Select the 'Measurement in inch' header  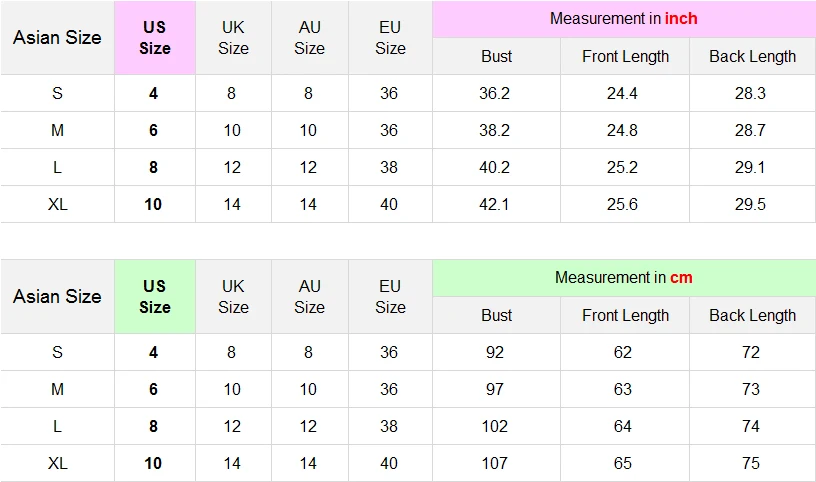coord(624,19)
